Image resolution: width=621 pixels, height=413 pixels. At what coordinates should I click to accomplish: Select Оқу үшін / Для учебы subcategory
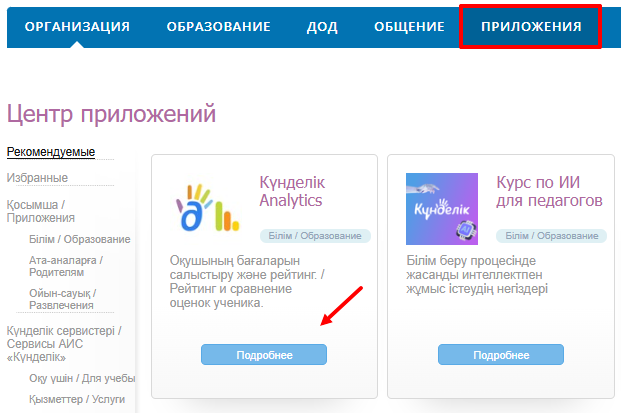[82, 377]
